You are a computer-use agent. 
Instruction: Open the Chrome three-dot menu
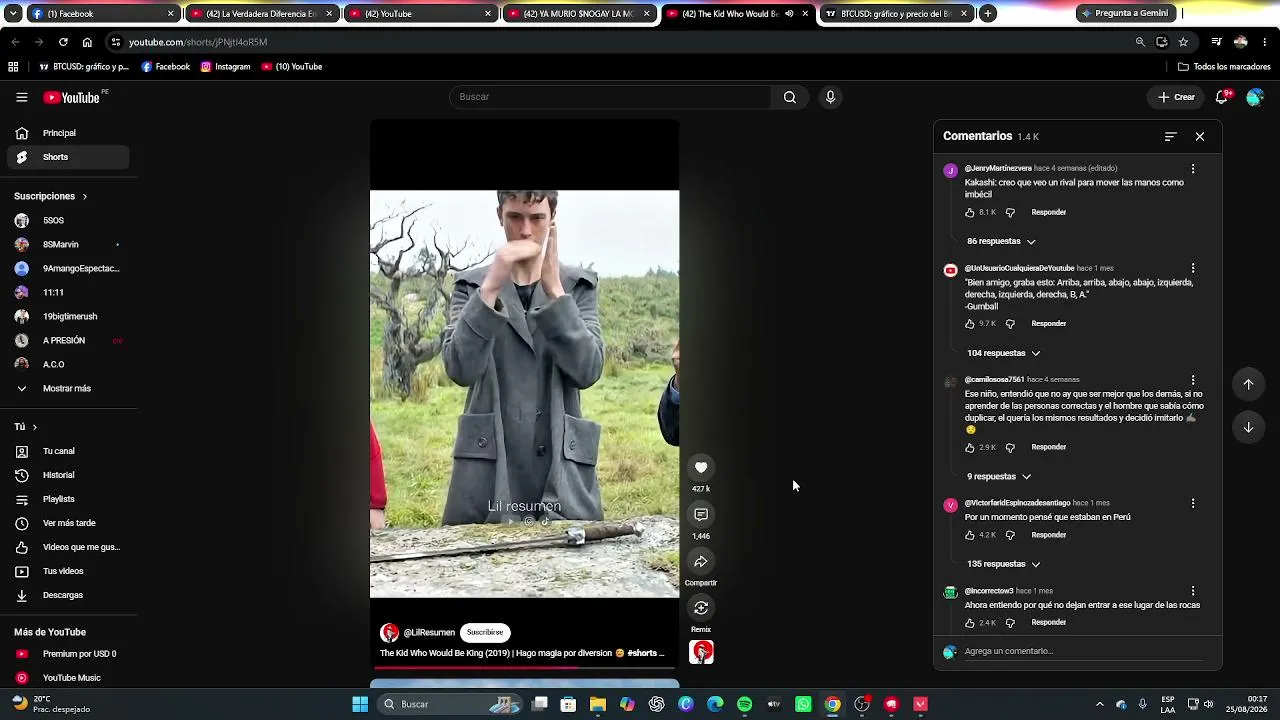pos(1265,42)
